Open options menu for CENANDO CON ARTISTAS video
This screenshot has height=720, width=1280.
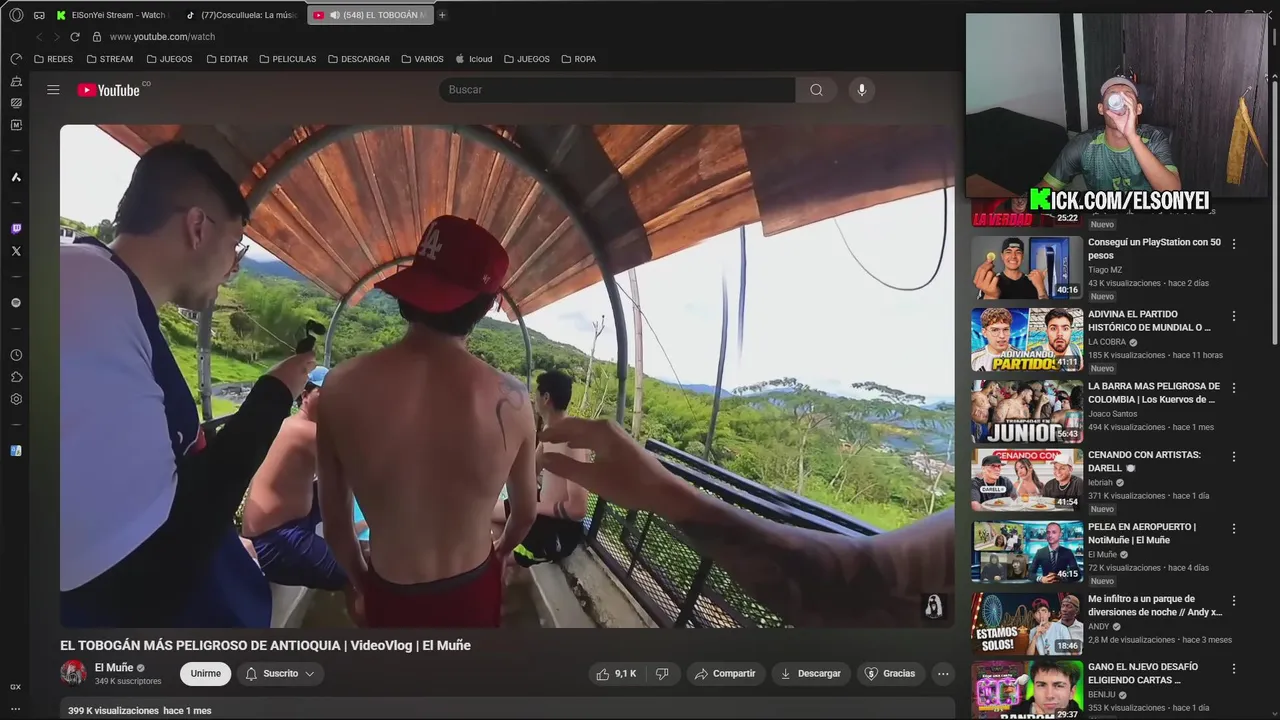(x=1234, y=456)
